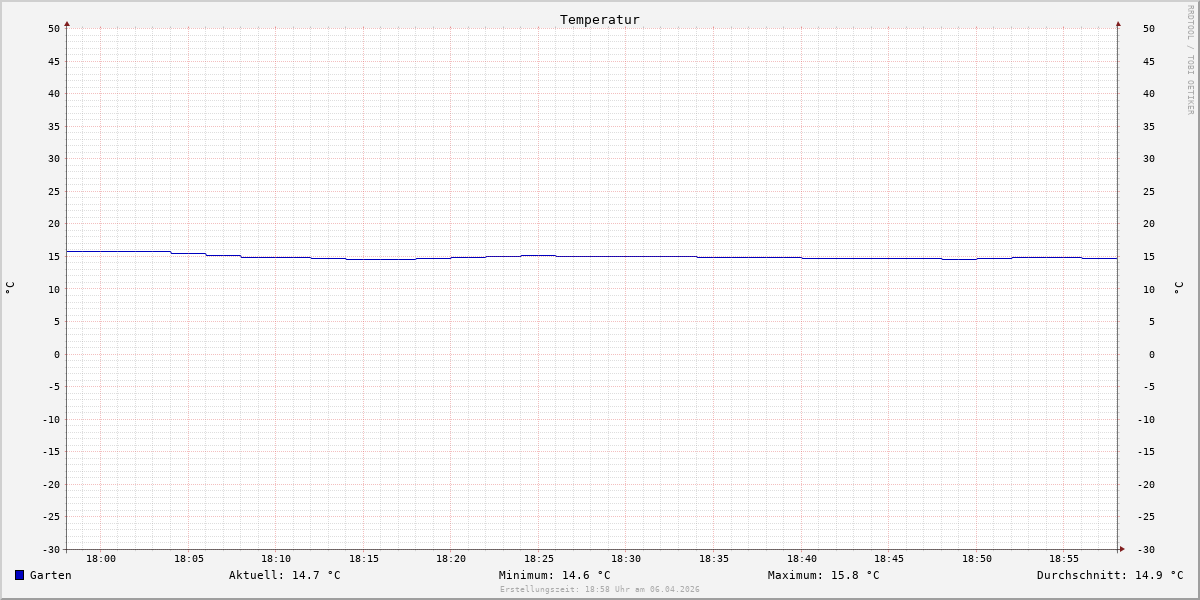Click the left axis 0 label
This screenshot has height=600, width=1200.
coord(57,354)
